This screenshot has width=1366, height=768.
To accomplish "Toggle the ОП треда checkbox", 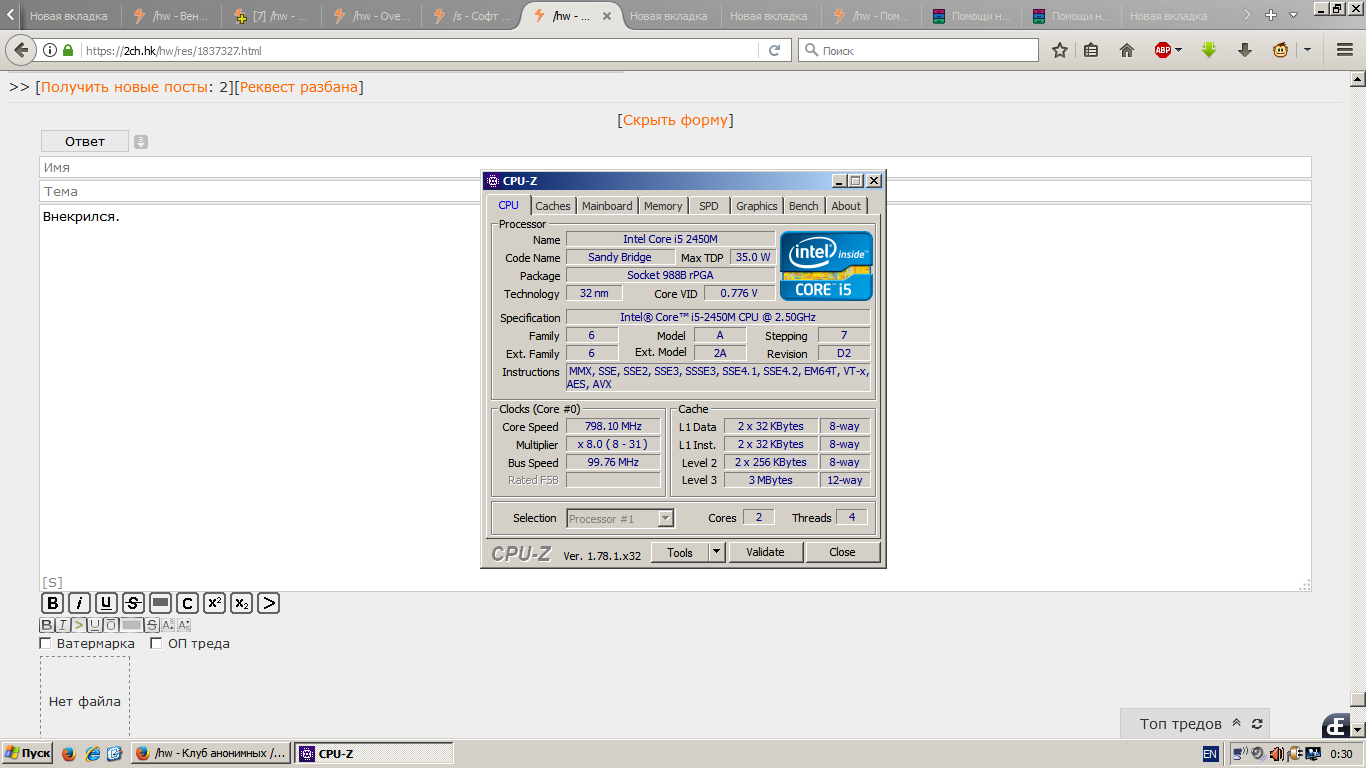I will [x=156, y=643].
